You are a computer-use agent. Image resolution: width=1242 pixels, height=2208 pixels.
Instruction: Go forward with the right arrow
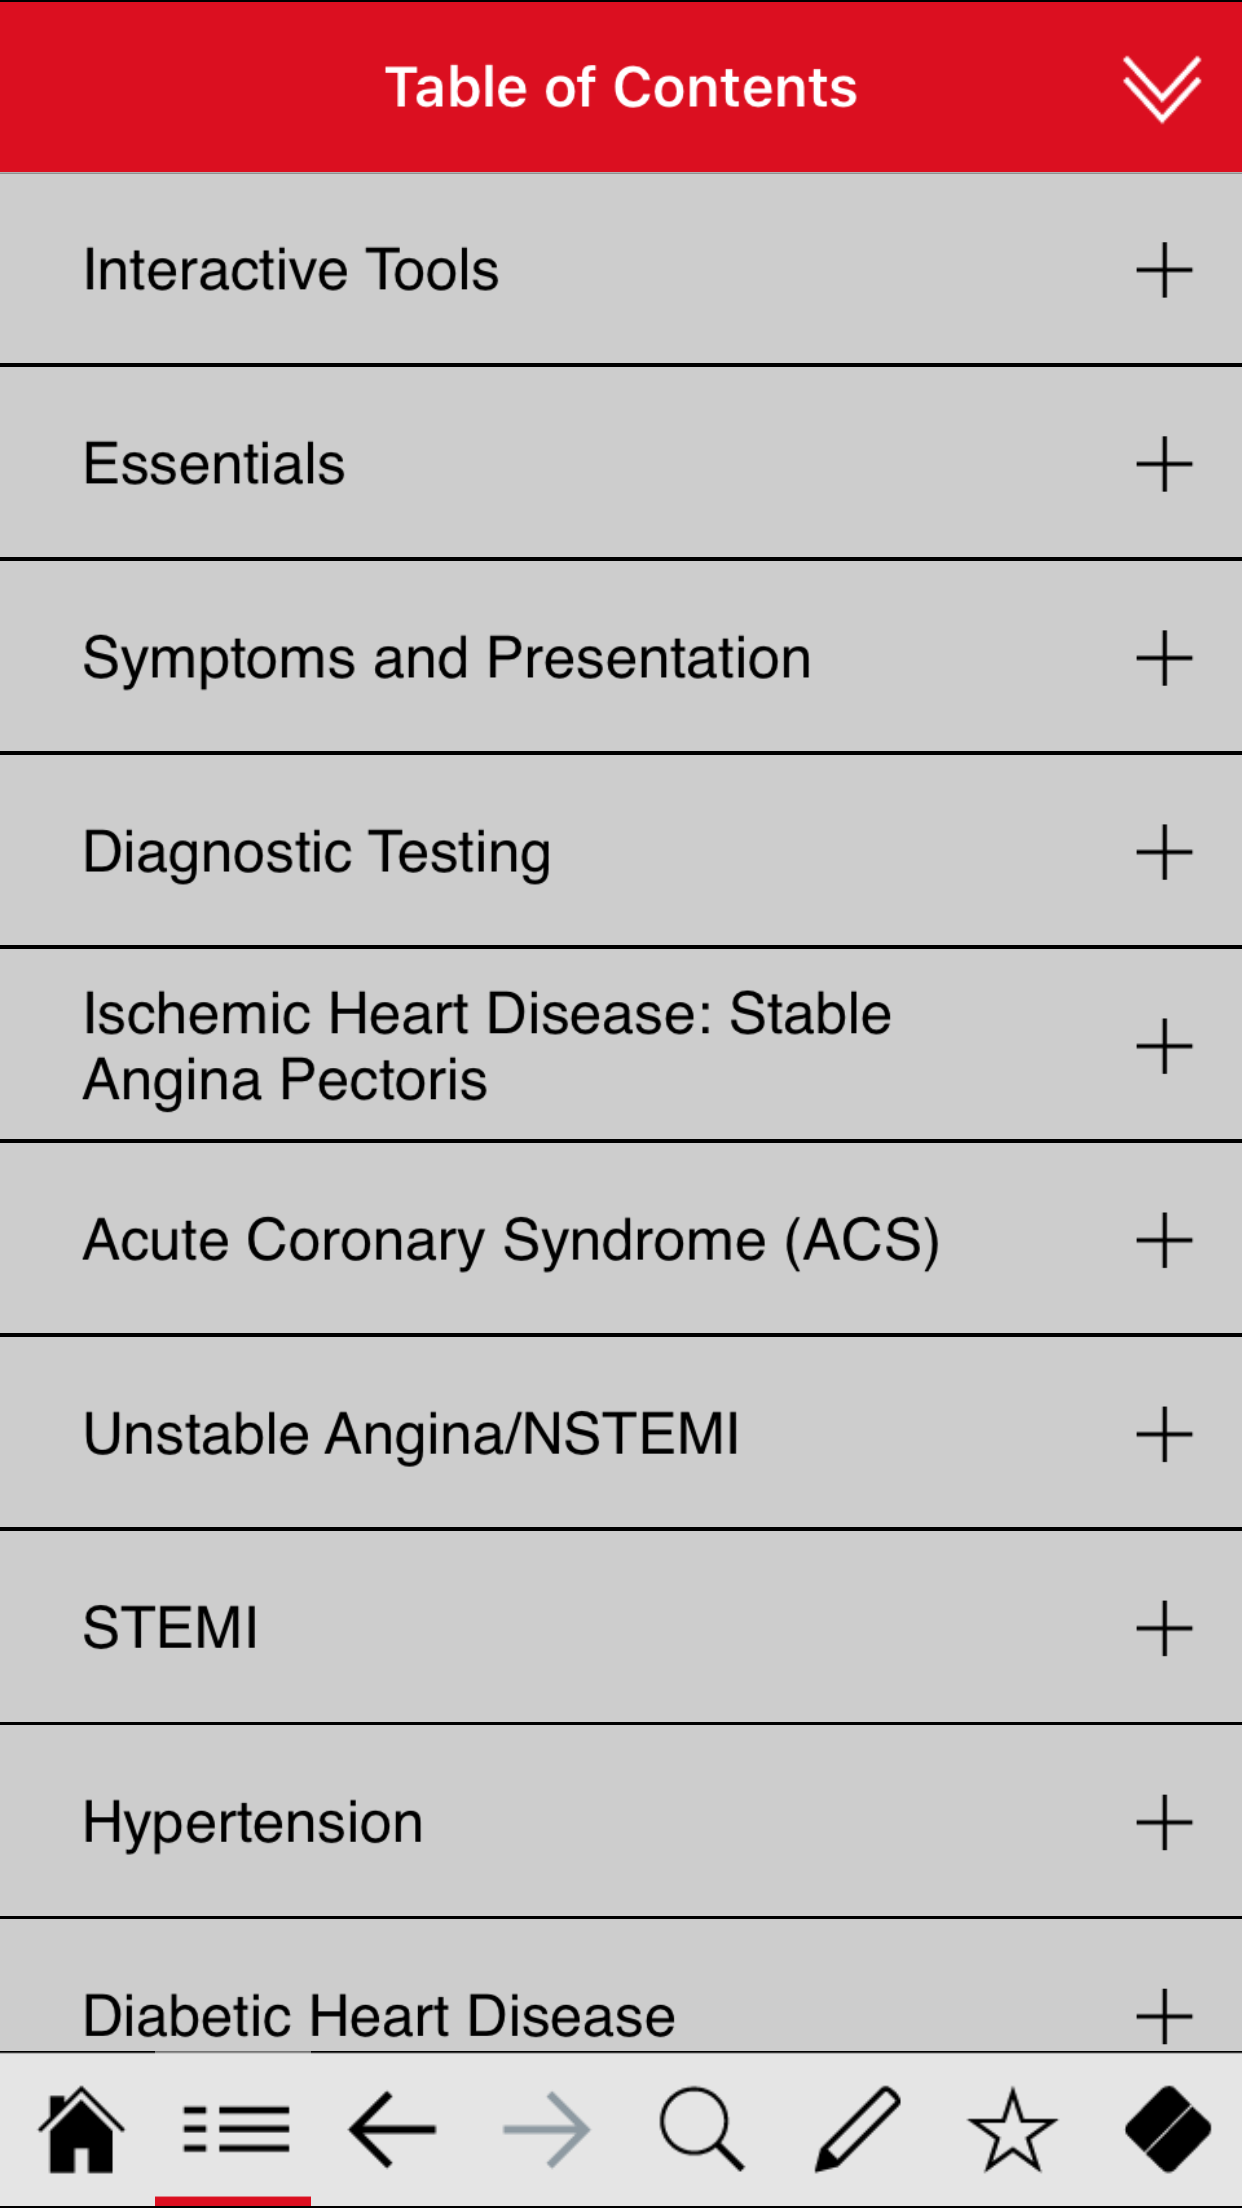pos(546,2130)
